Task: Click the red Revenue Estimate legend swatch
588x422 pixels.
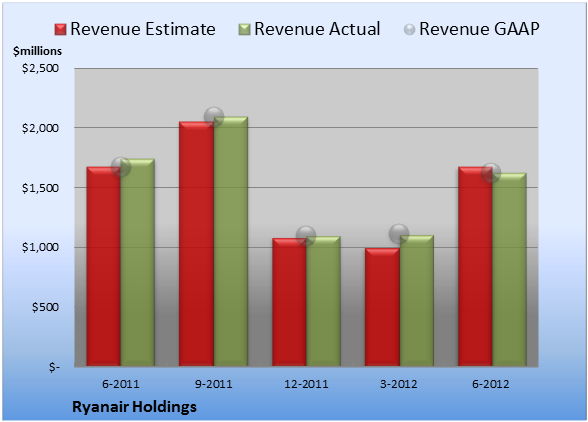Action: [x=60, y=30]
